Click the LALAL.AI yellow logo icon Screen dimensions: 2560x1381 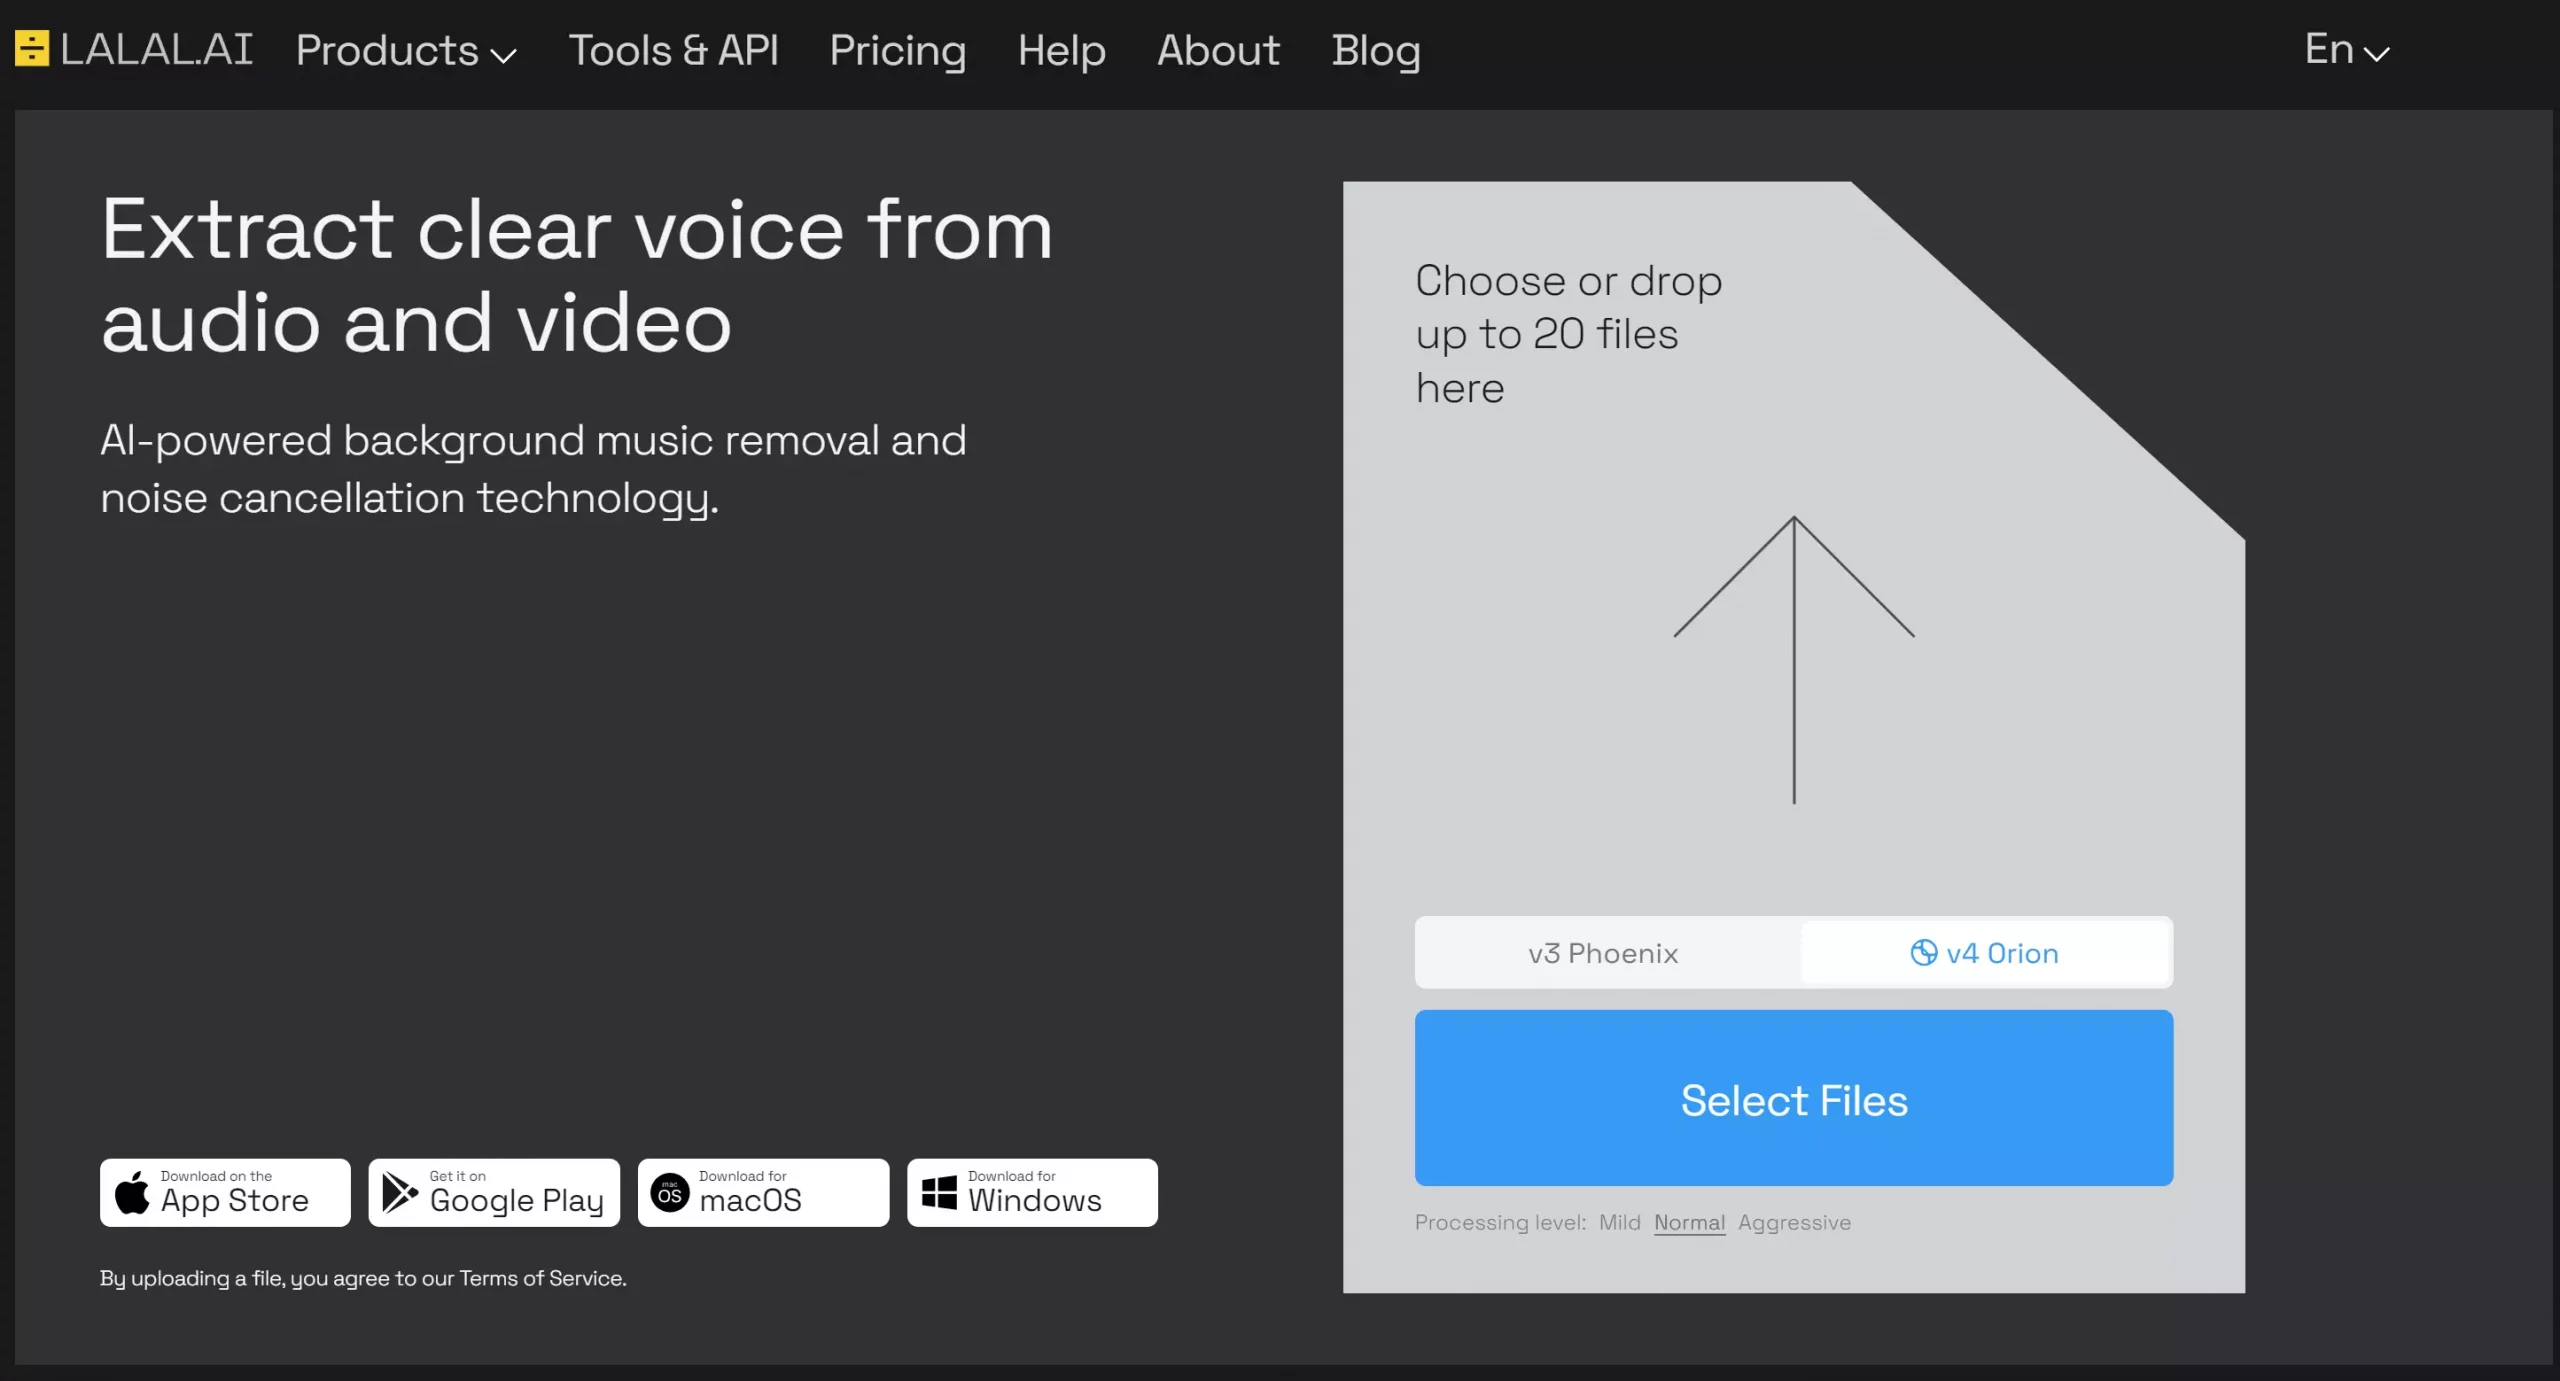point(32,49)
